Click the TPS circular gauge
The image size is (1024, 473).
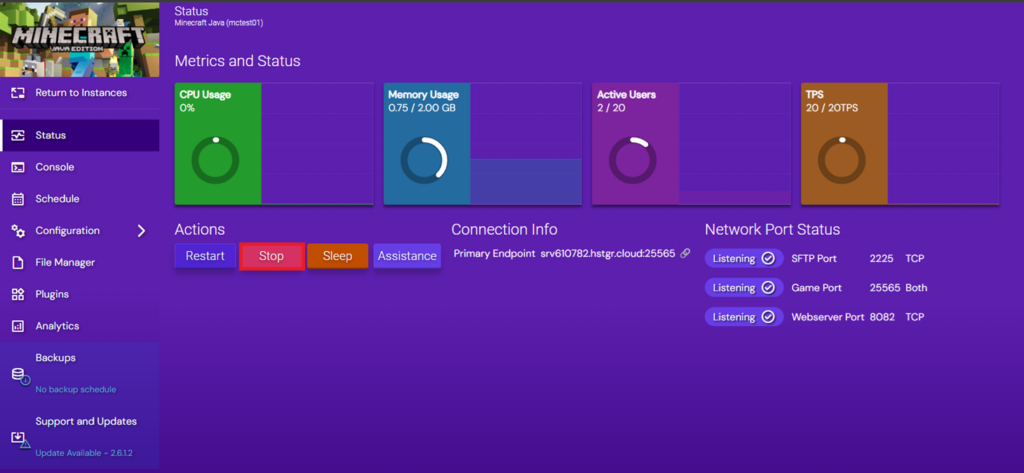point(842,160)
